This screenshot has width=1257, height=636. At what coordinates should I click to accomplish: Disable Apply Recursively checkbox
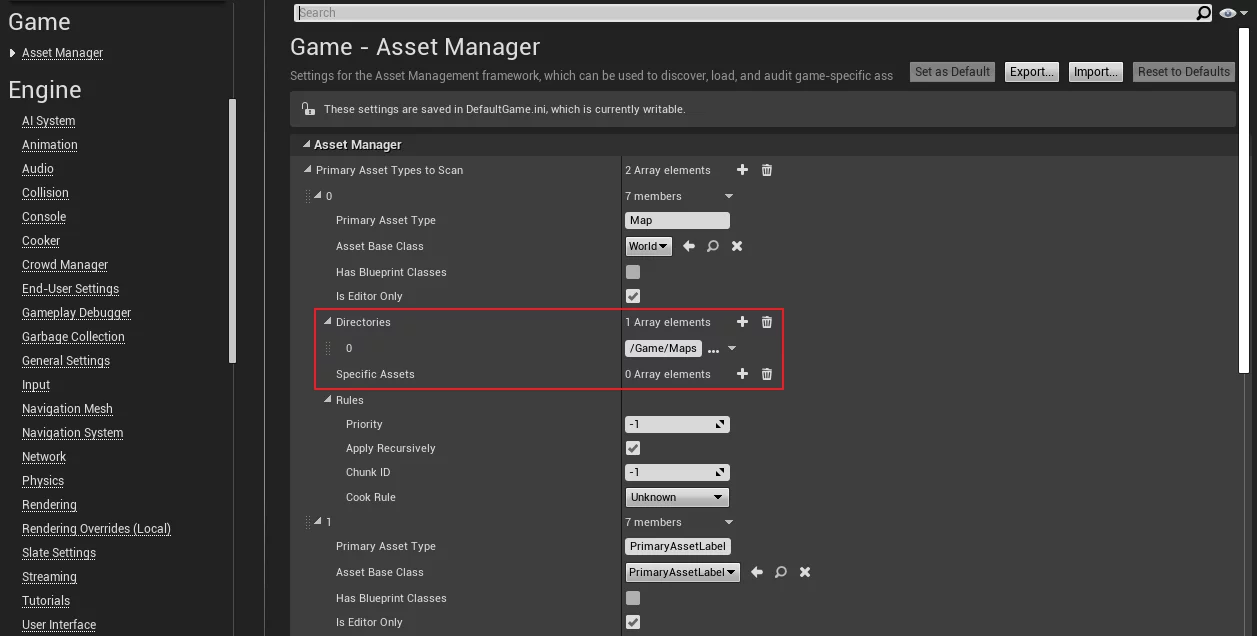[633, 448]
